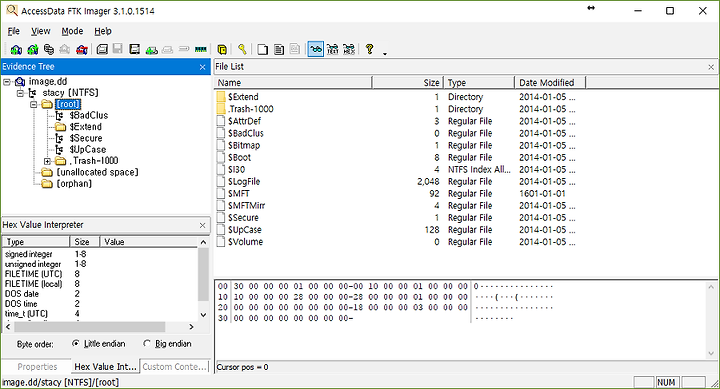Image resolution: width=720 pixels, height=389 pixels.
Task: Select $BadClus in the Evidence Tree
Action: coord(89,115)
